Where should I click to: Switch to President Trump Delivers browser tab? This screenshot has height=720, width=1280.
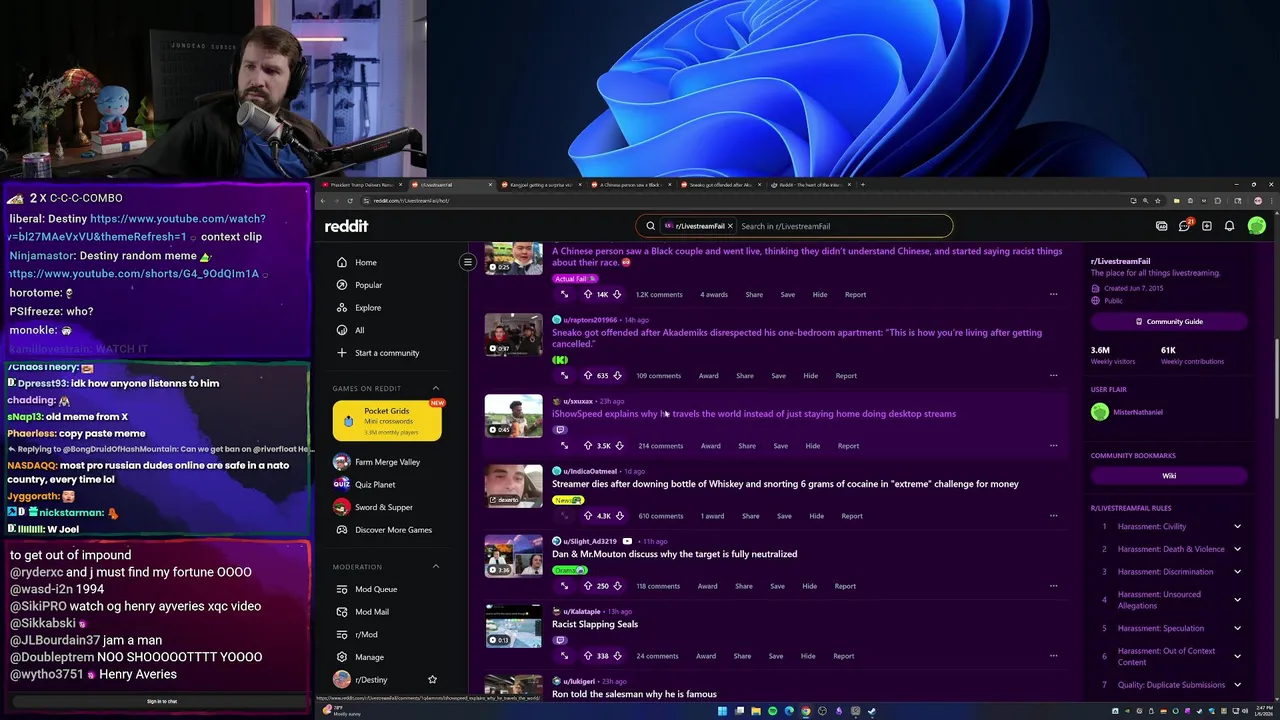(360, 185)
